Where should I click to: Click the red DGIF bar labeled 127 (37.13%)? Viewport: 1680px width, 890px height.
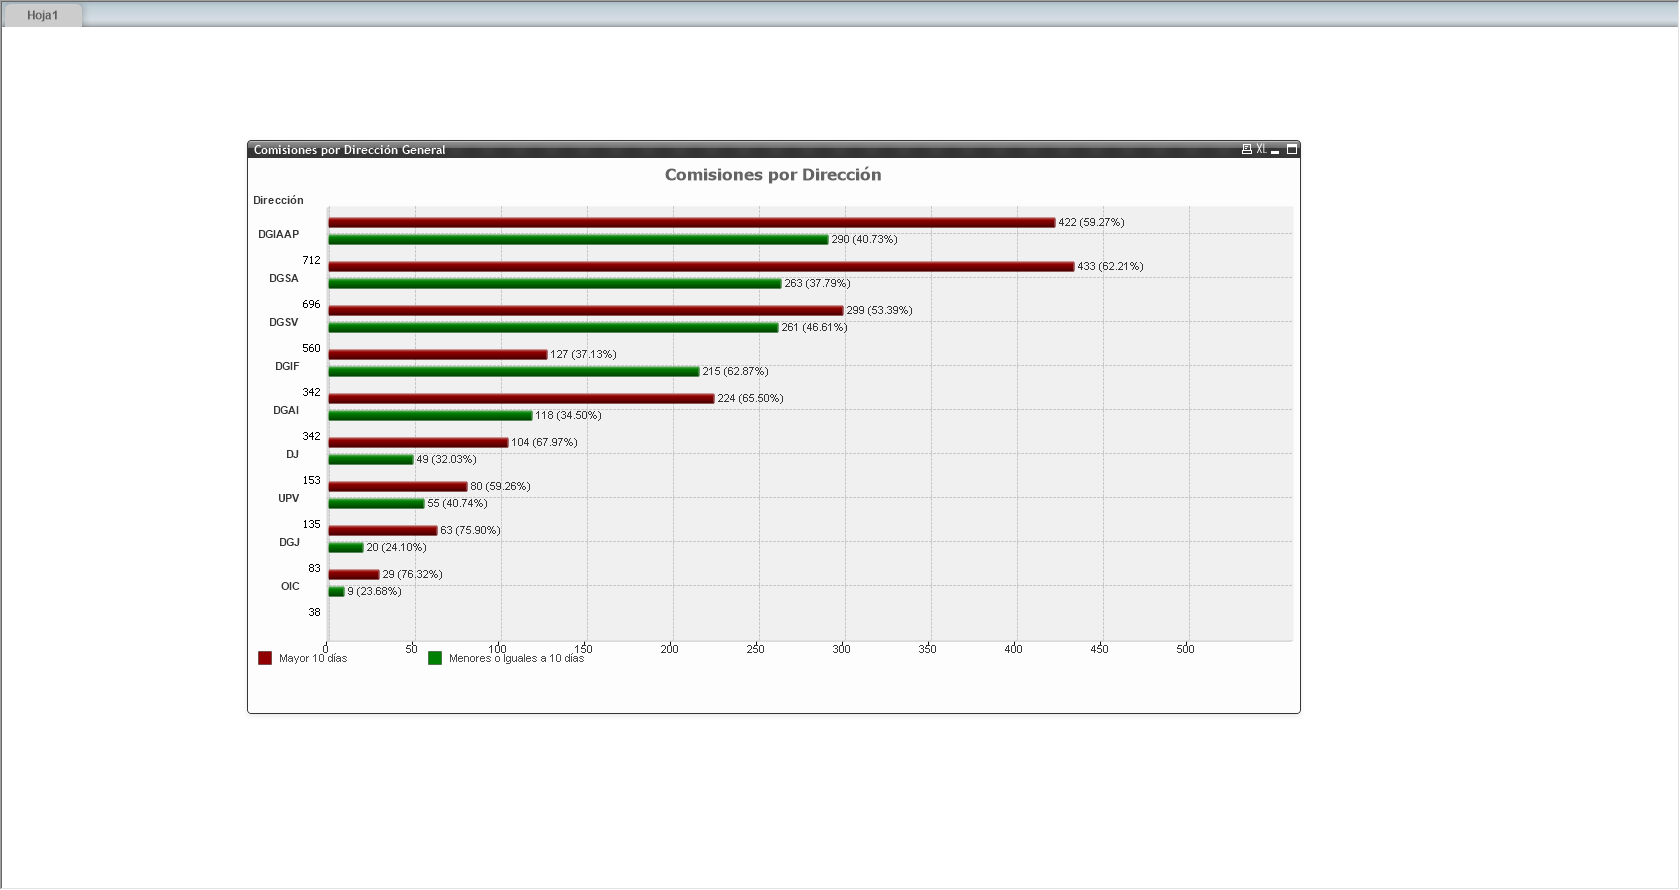click(x=438, y=354)
